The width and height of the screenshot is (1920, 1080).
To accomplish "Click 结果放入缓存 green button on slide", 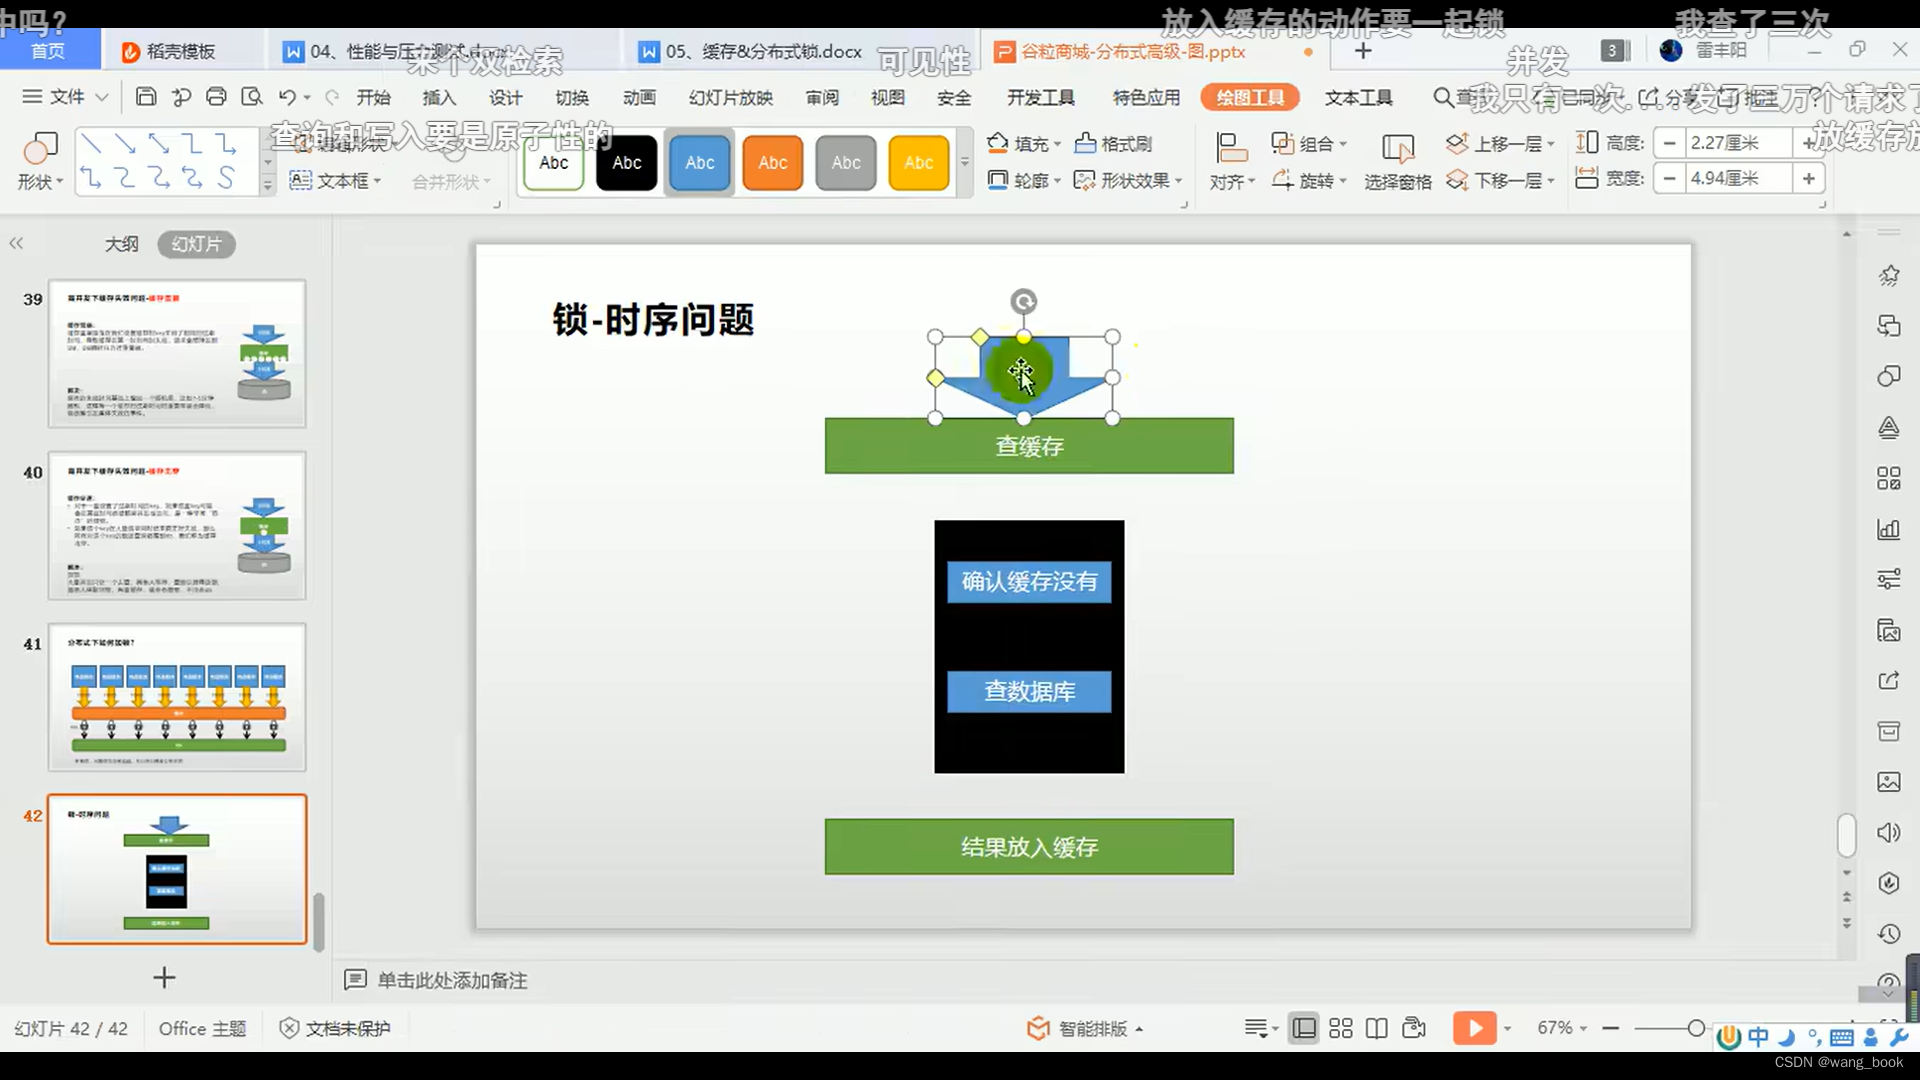I will (x=1029, y=847).
